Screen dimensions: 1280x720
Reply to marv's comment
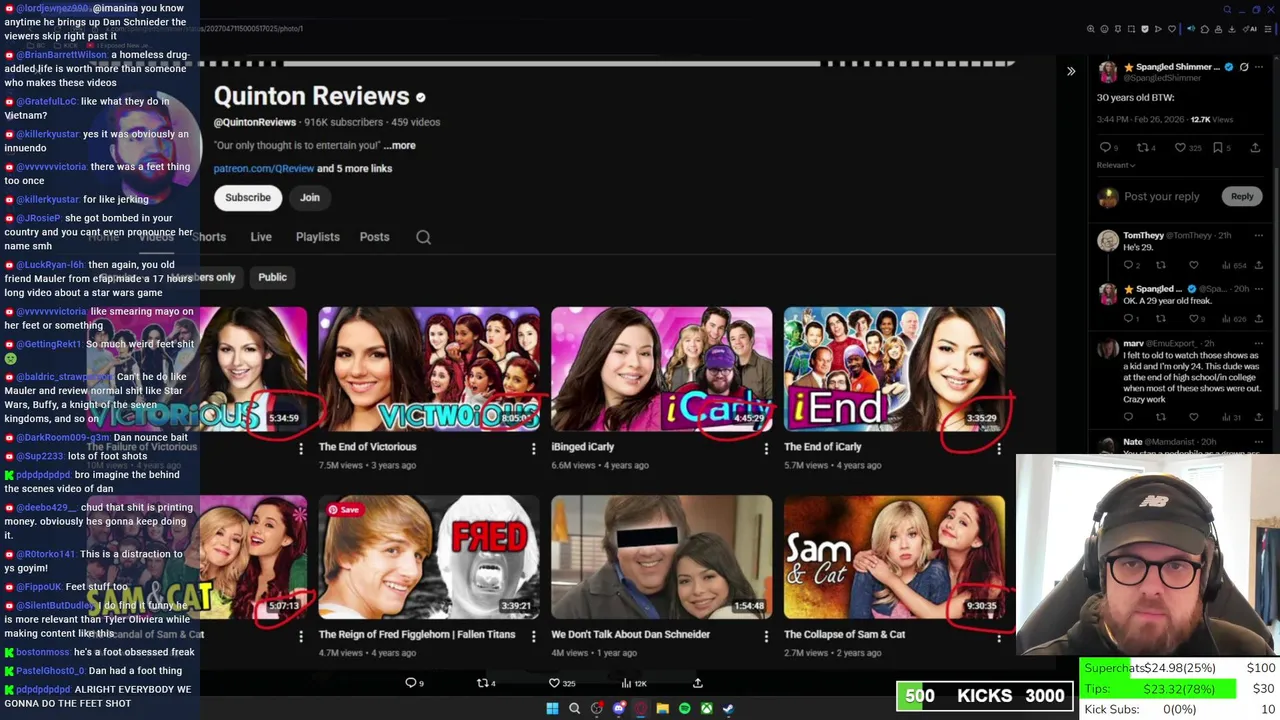pos(1128,417)
